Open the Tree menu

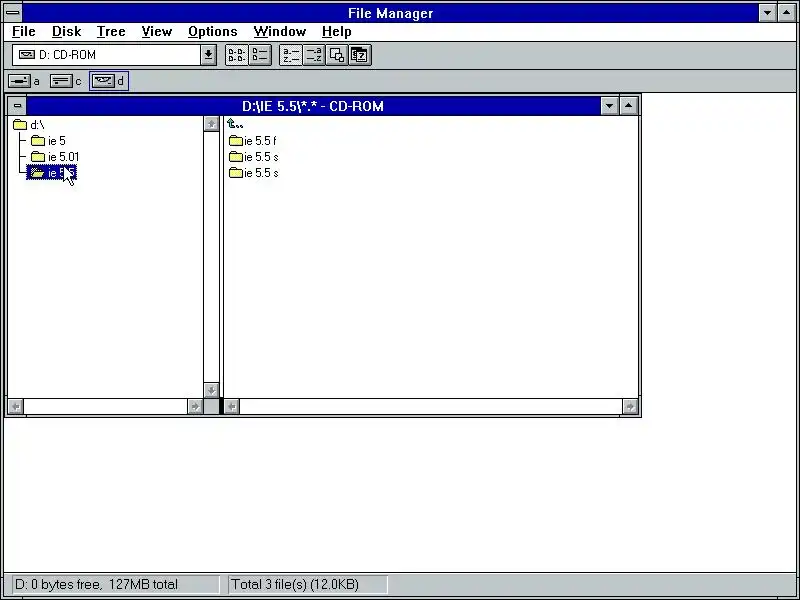[x=111, y=32]
